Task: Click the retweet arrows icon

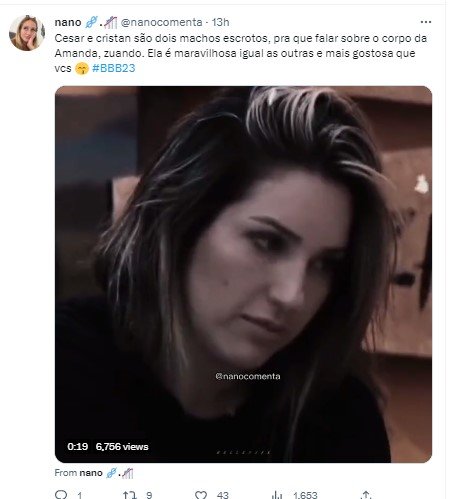Action: (x=130, y=495)
